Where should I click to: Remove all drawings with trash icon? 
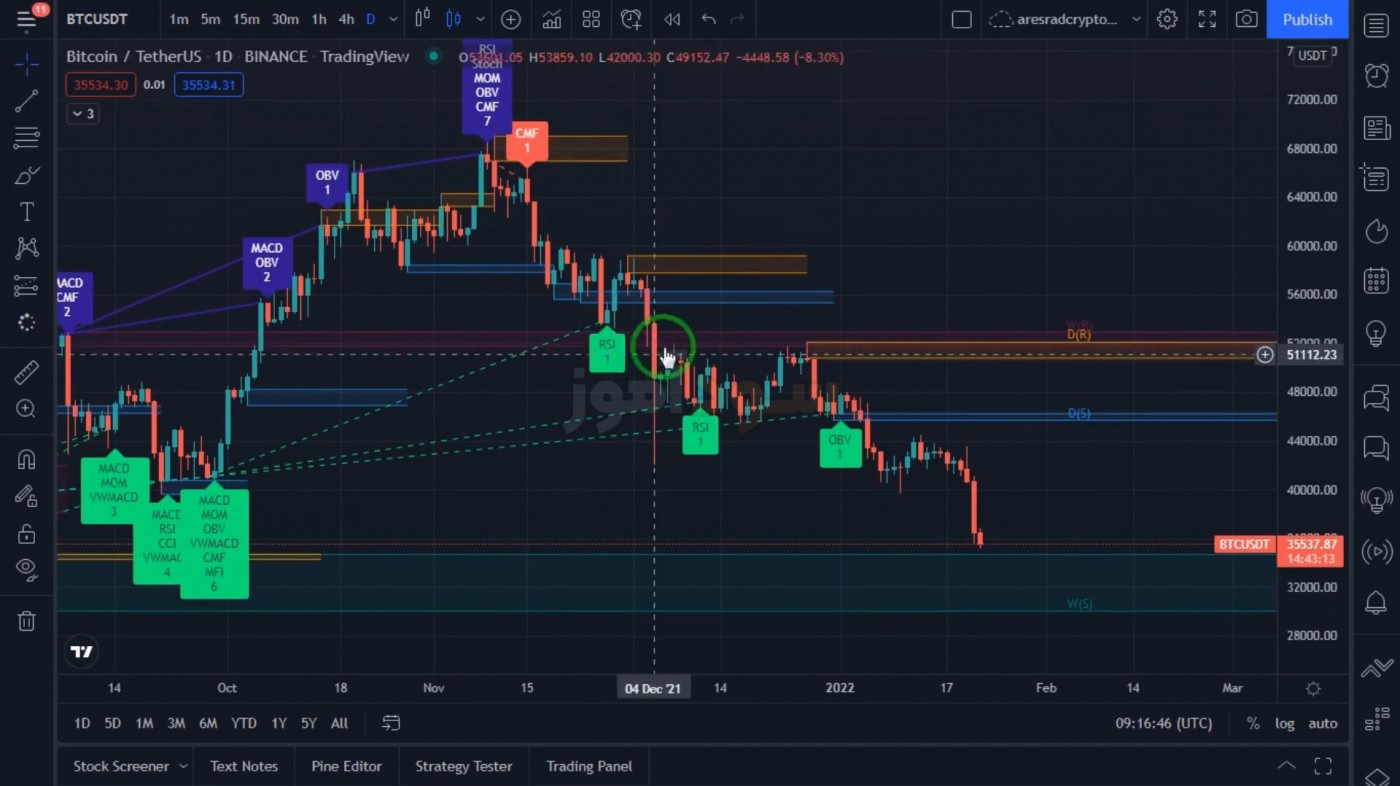tap(27, 621)
